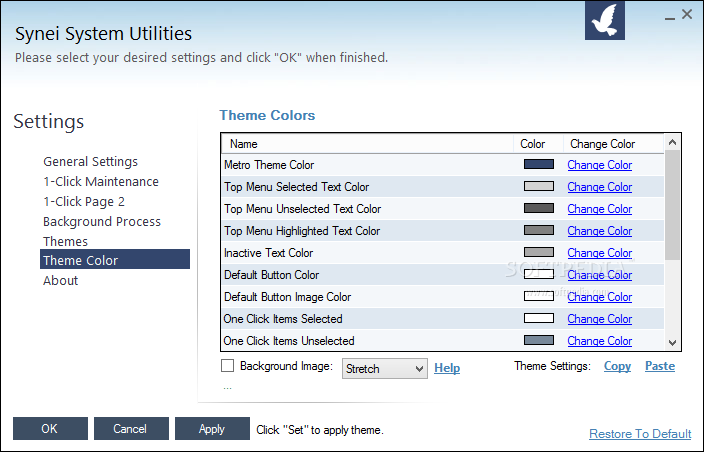The width and height of the screenshot is (704, 452).
Task: Click the color list scrollbar thumb
Action: (672, 205)
